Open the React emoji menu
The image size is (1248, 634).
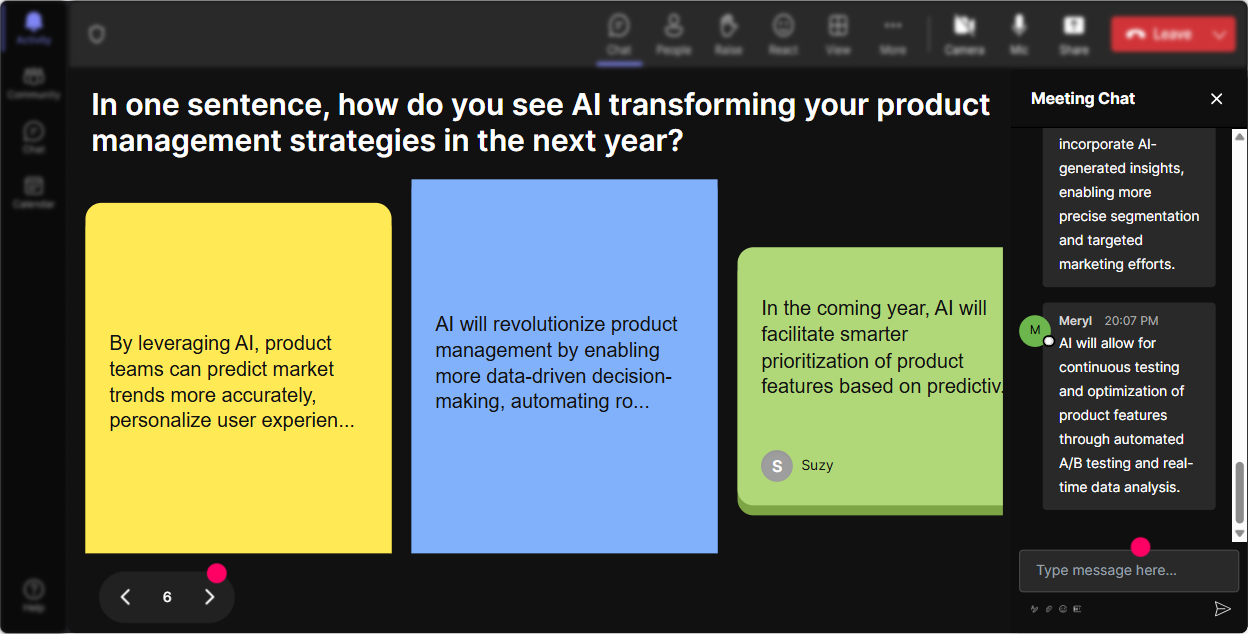click(x=783, y=34)
